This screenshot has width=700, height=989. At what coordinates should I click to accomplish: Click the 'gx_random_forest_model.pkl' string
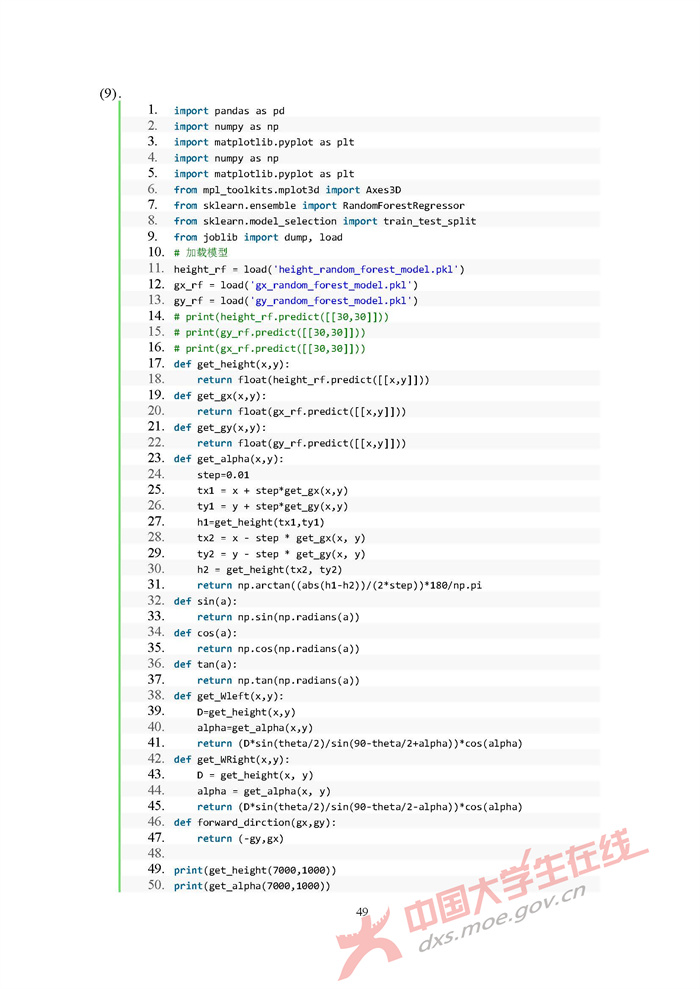point(331,285)
